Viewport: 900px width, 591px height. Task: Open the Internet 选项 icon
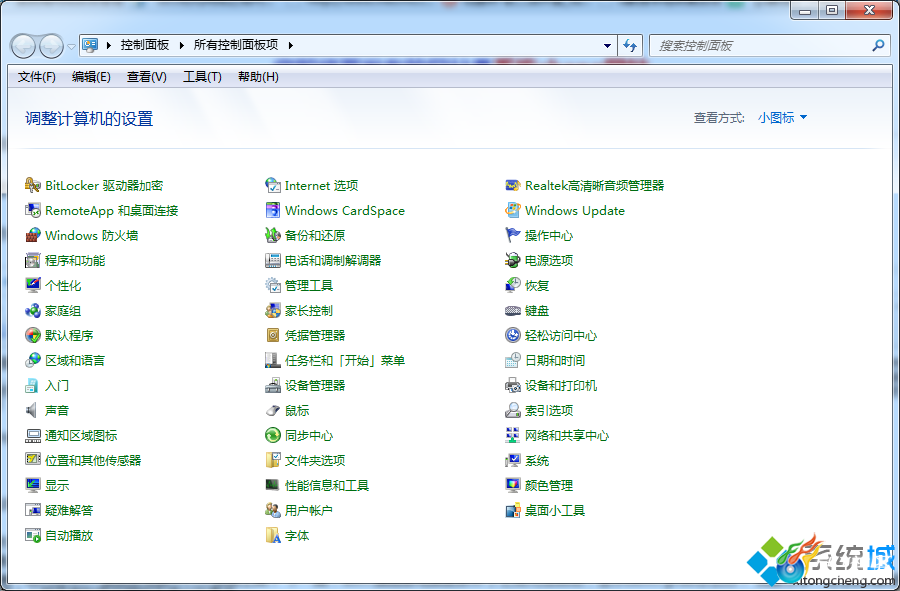tap(273, 185)
